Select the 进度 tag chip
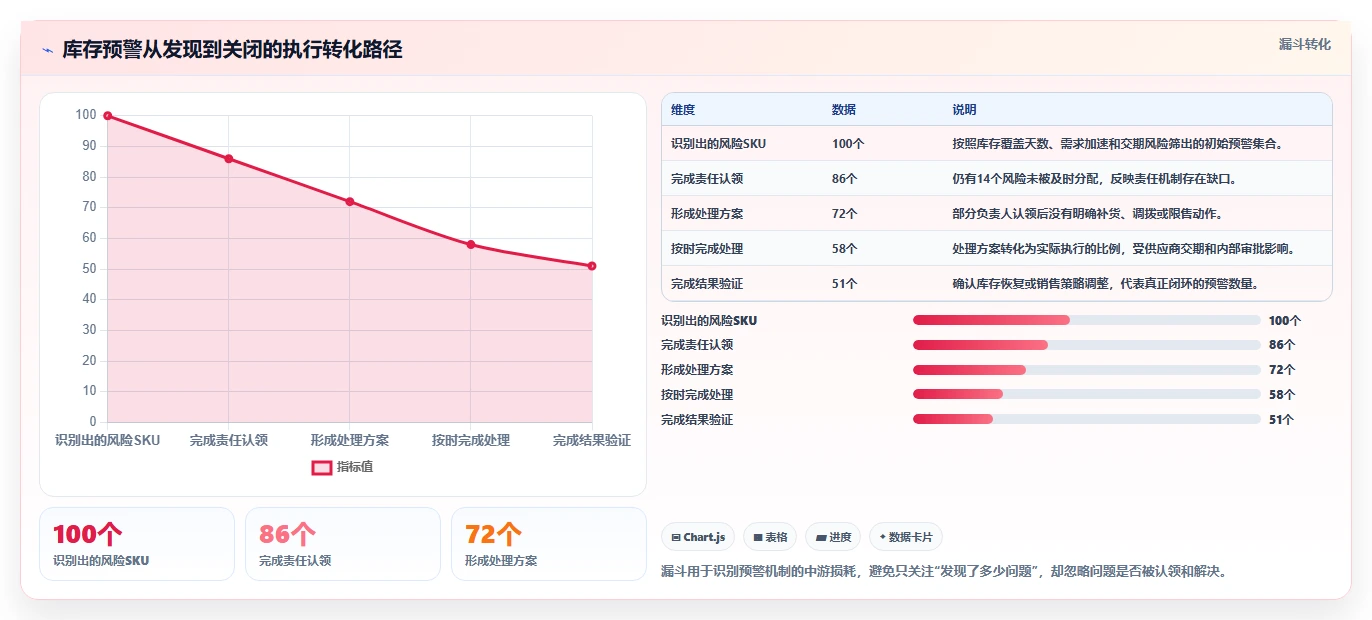 click(x=833, y=537)
